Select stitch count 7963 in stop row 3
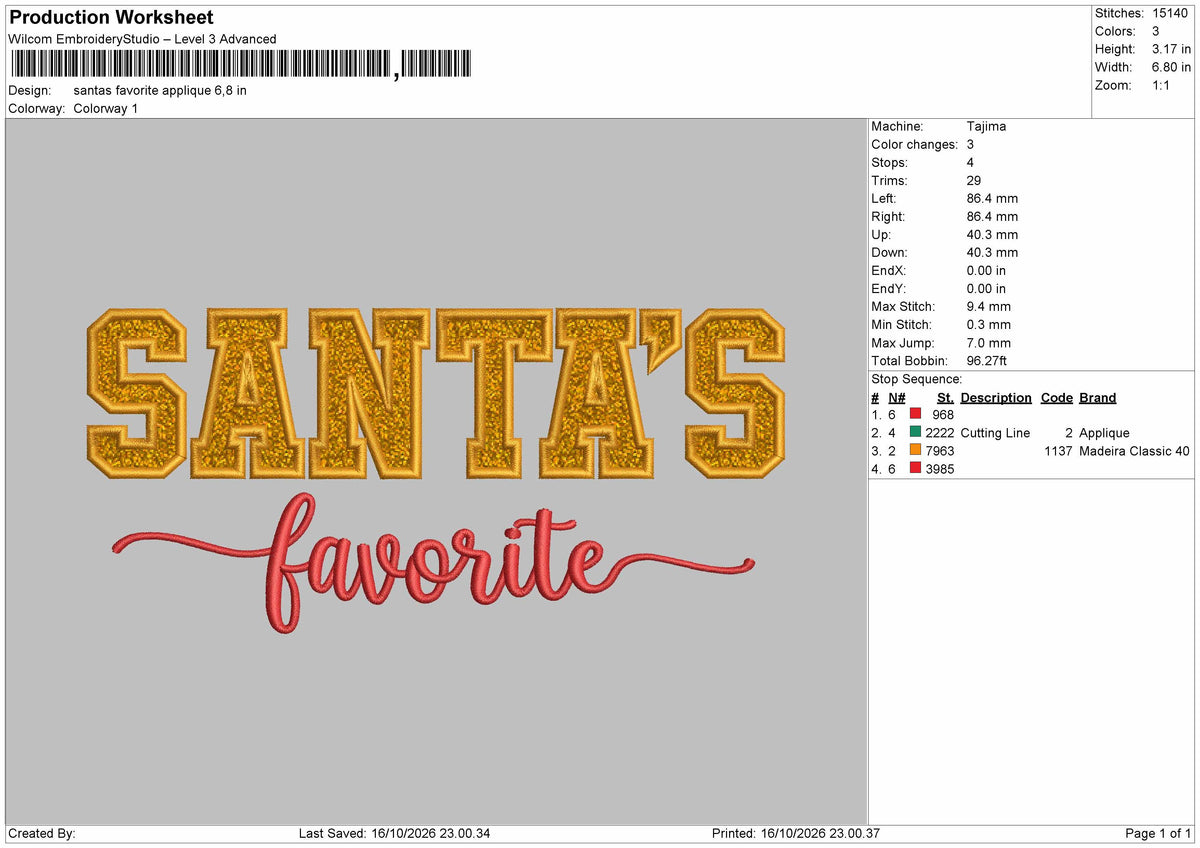 click(940, 450)
